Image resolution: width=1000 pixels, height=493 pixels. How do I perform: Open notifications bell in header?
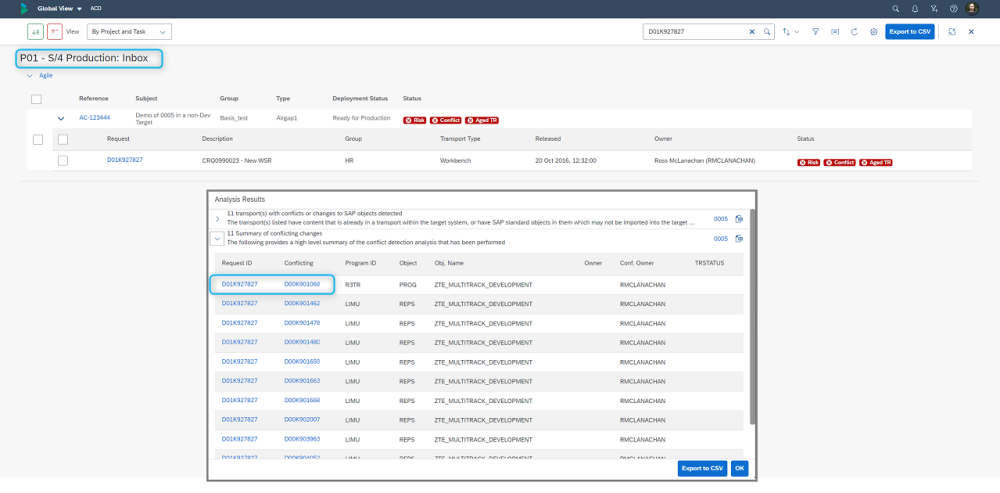[x=914, y=8]
